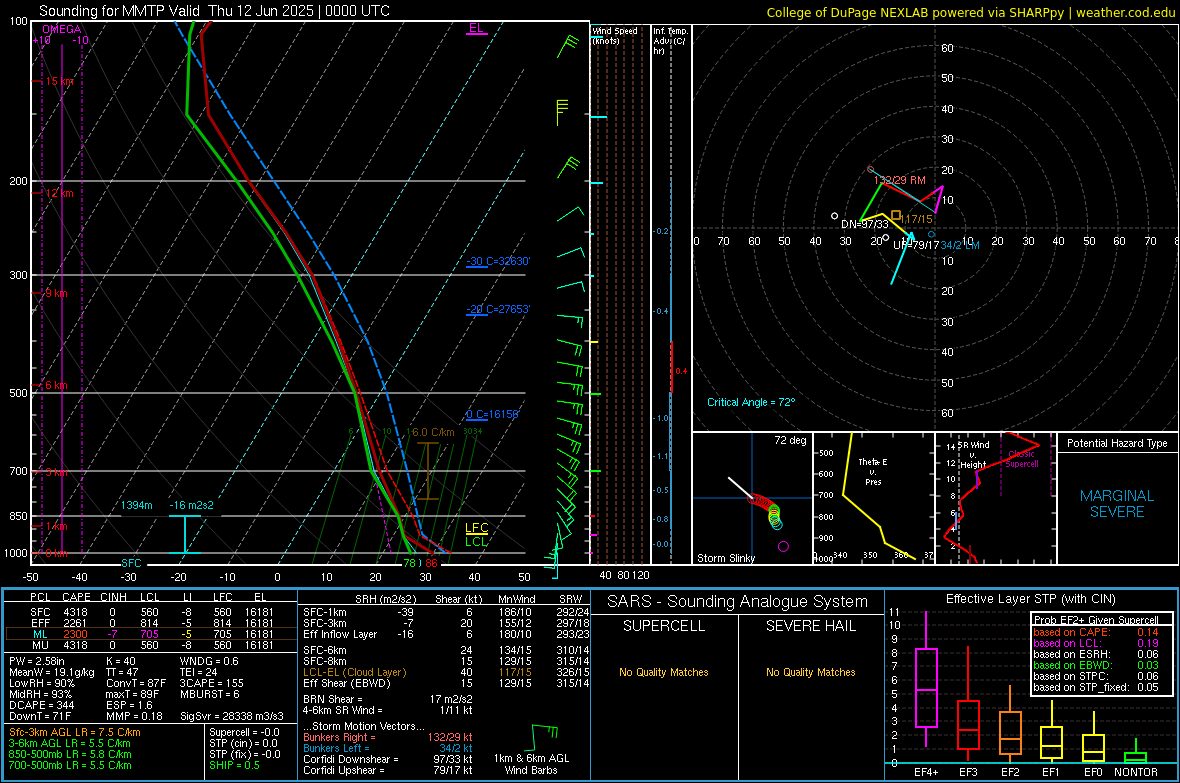This screenshot has width=1180, height=783.
Task: Click the SARS - Sounding Analogue System header
Action: [x=738, y=602]
